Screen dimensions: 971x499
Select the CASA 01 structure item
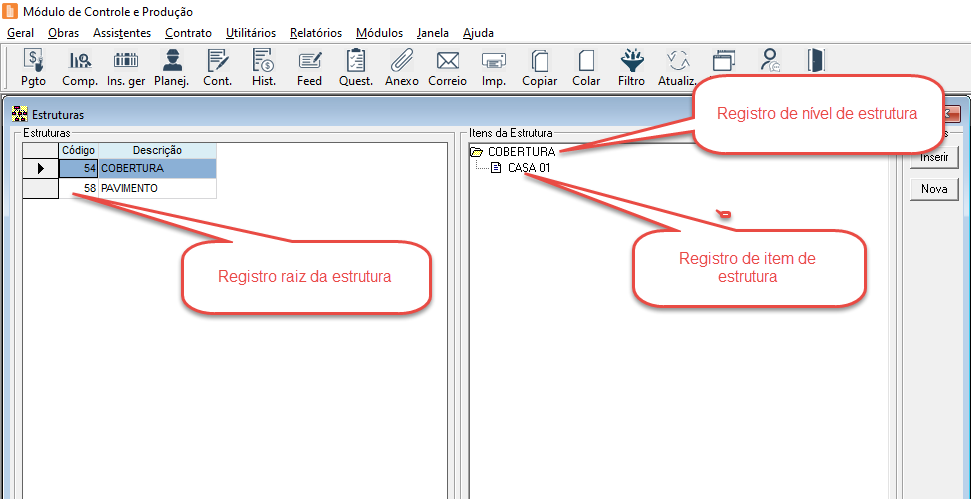(528, 168)
